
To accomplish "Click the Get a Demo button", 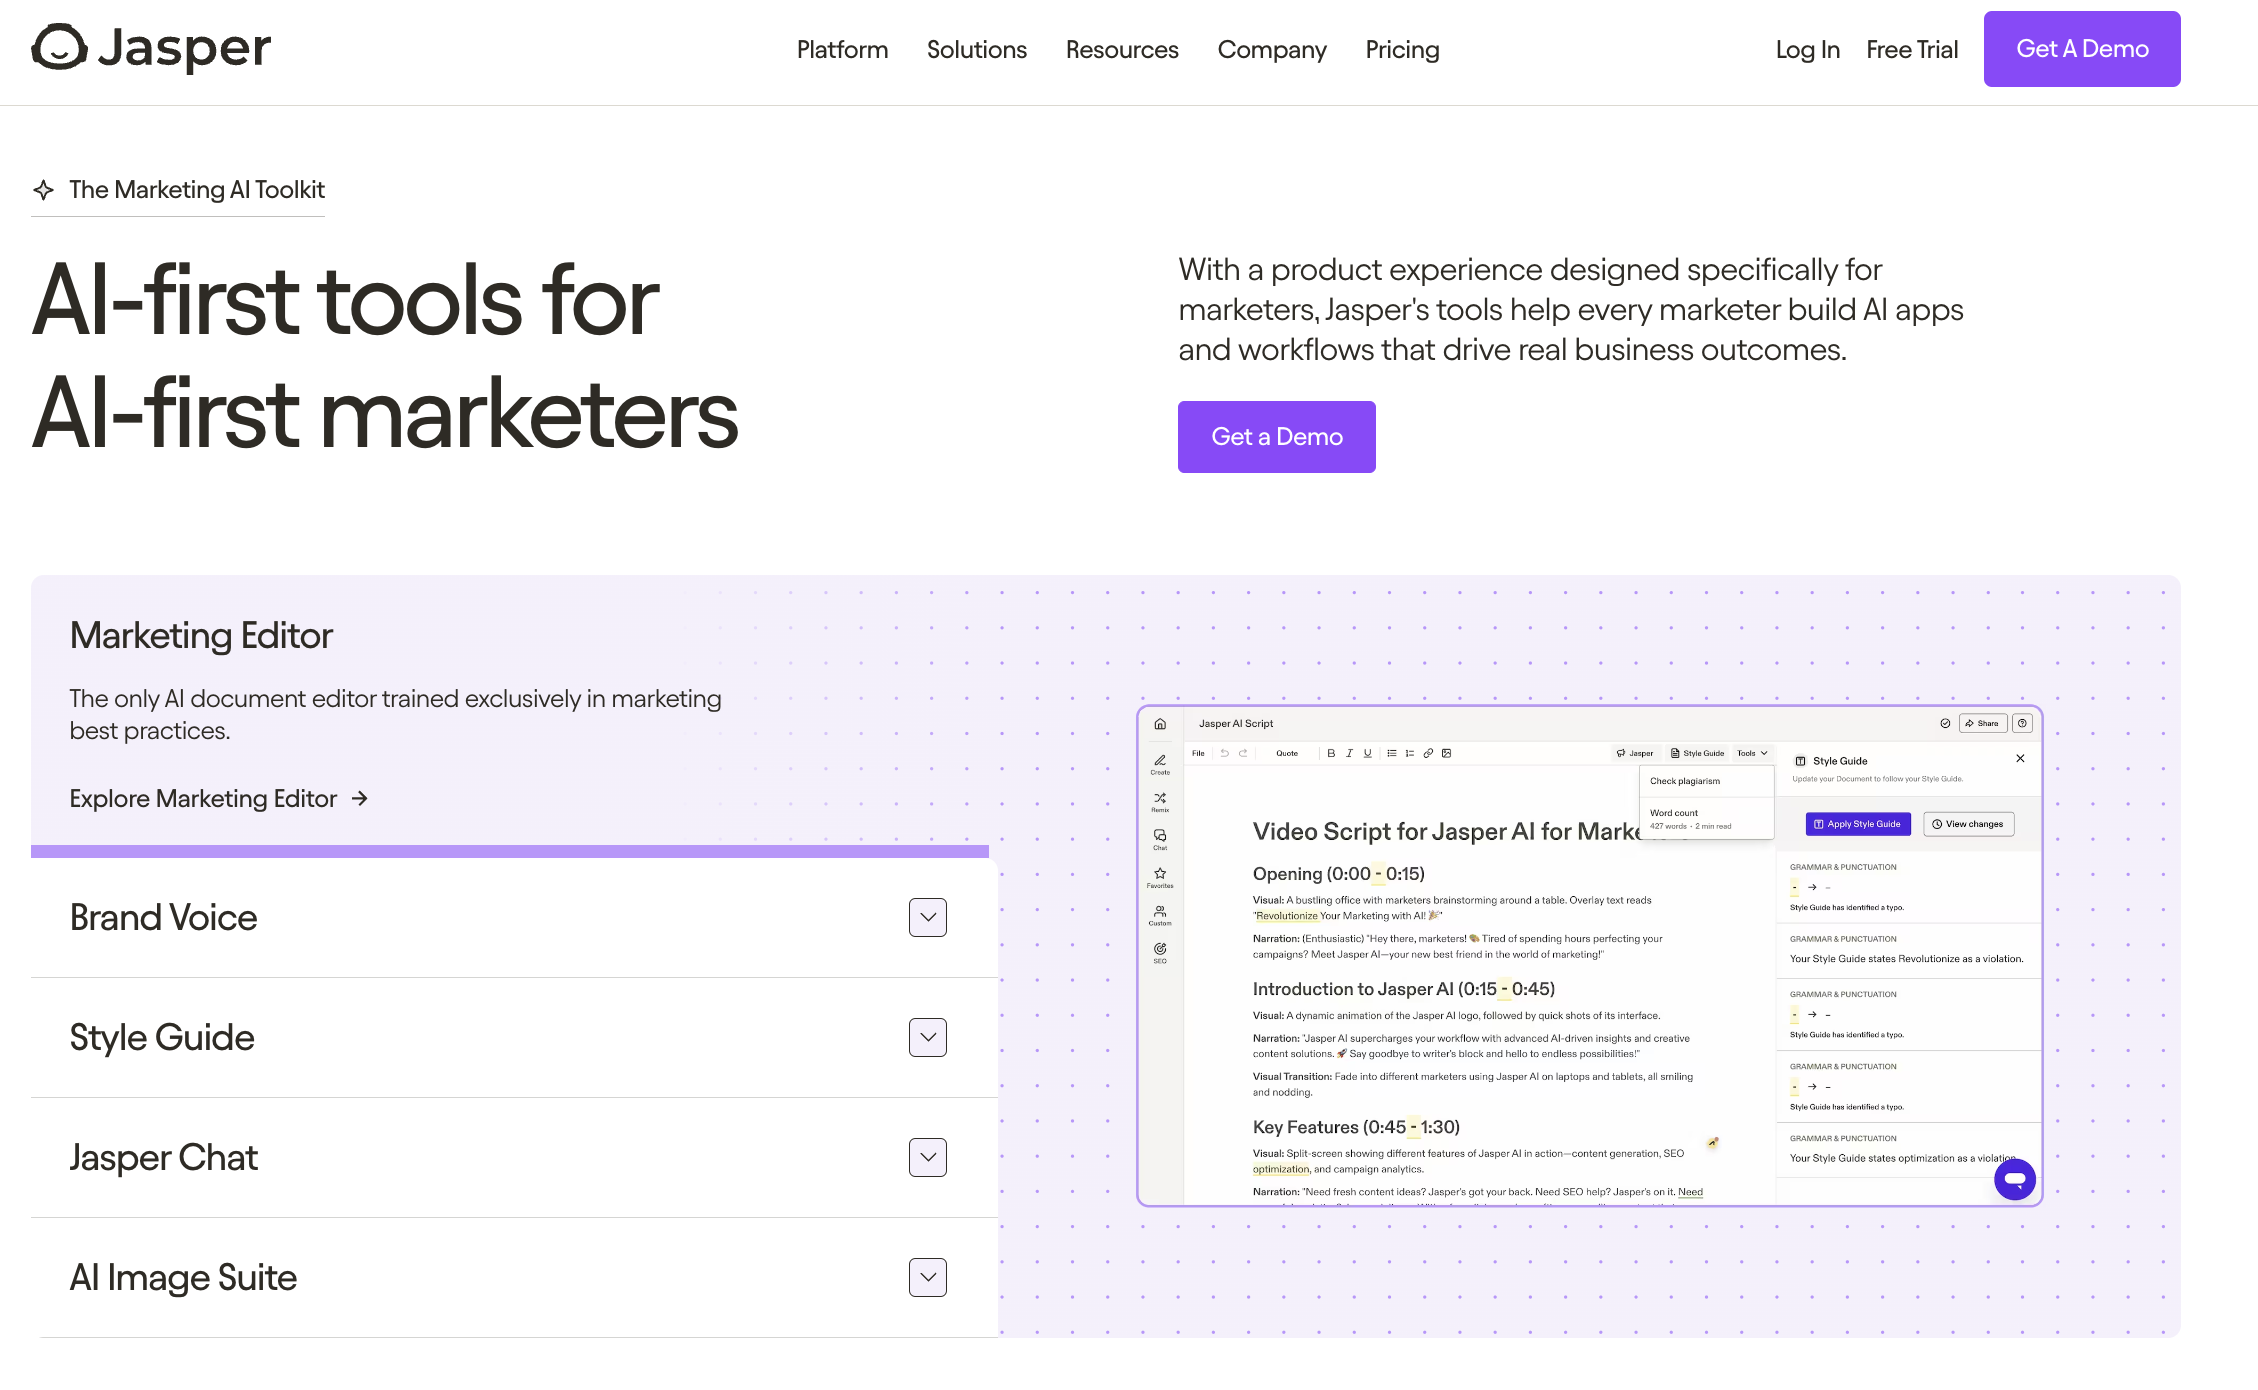I will 1277,437.
